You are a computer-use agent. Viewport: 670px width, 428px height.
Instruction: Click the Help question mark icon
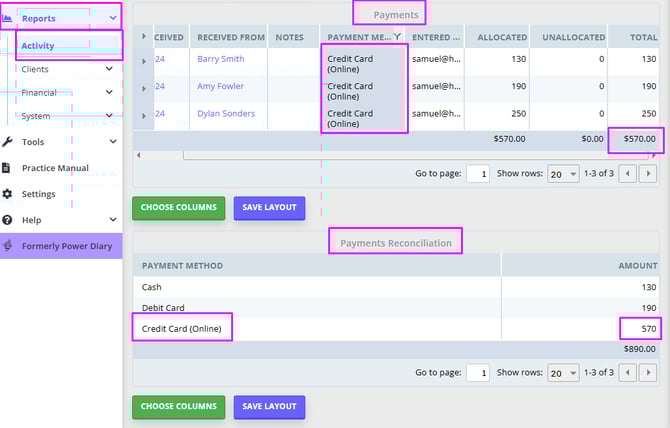coord(8,220)
